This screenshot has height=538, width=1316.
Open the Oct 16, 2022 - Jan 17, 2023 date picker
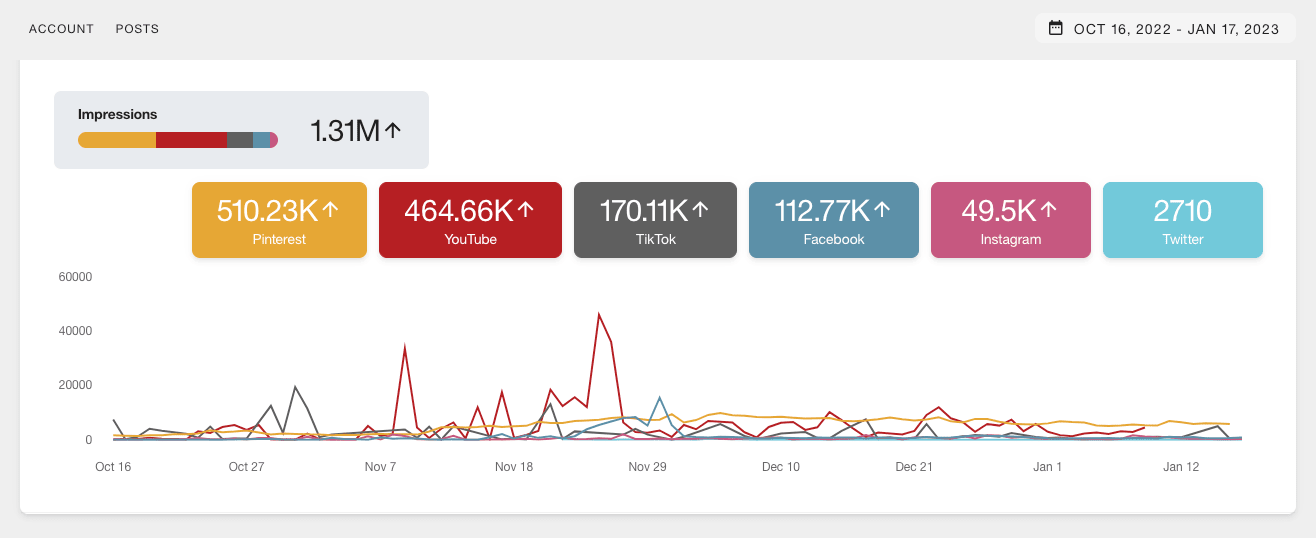point(1176,29)
